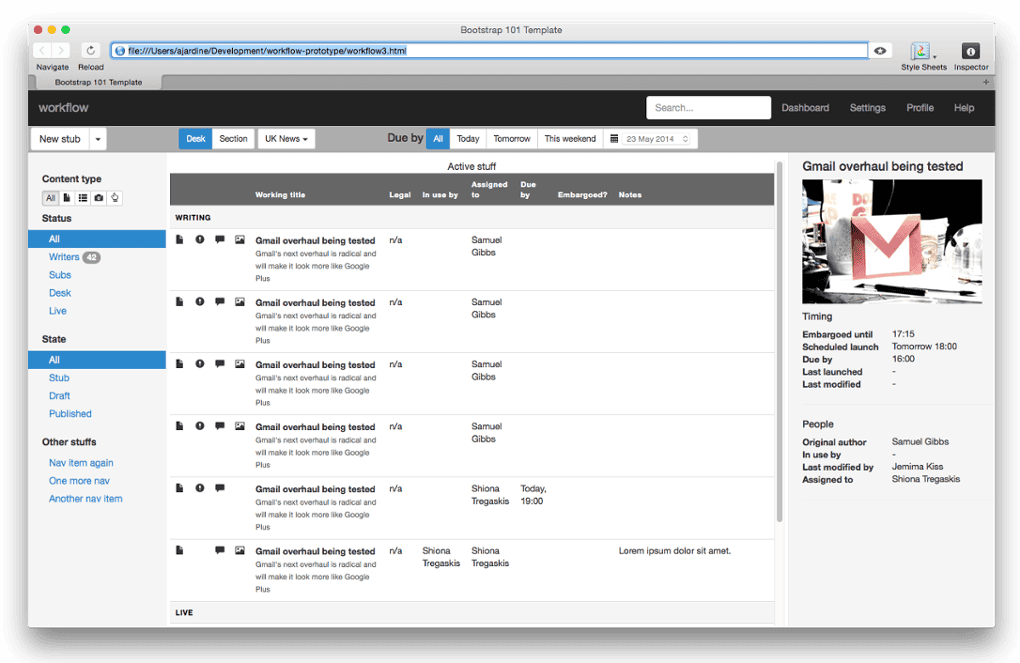Click the picture icon in second row
1020x663 pixels.
click(240, 302)
